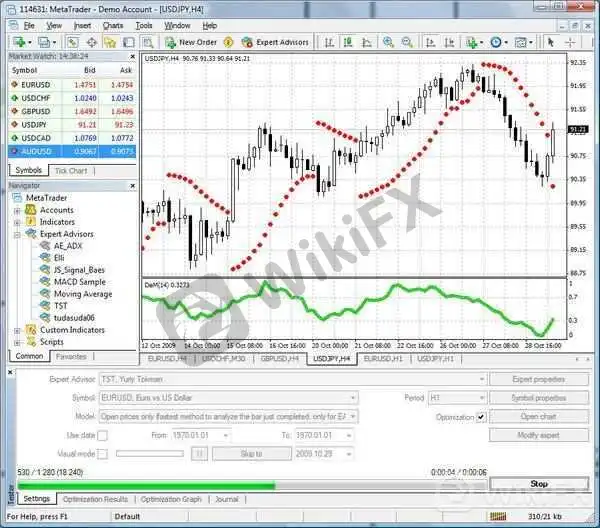Toggle the Navigator star-folder icon
Image resolution: width=600 pixels, height=528 pixels.
click(x=110, y=42)
